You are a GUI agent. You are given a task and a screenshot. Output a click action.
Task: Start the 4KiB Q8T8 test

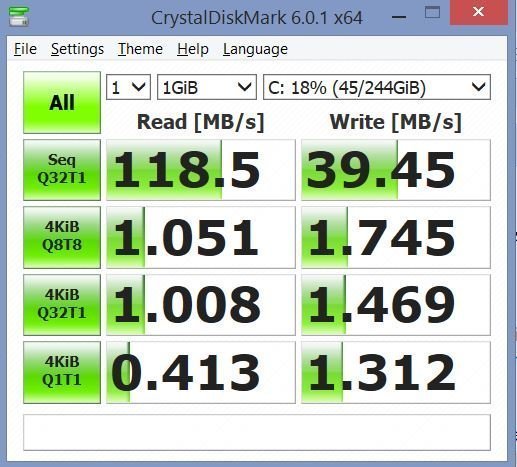[62, 237]
